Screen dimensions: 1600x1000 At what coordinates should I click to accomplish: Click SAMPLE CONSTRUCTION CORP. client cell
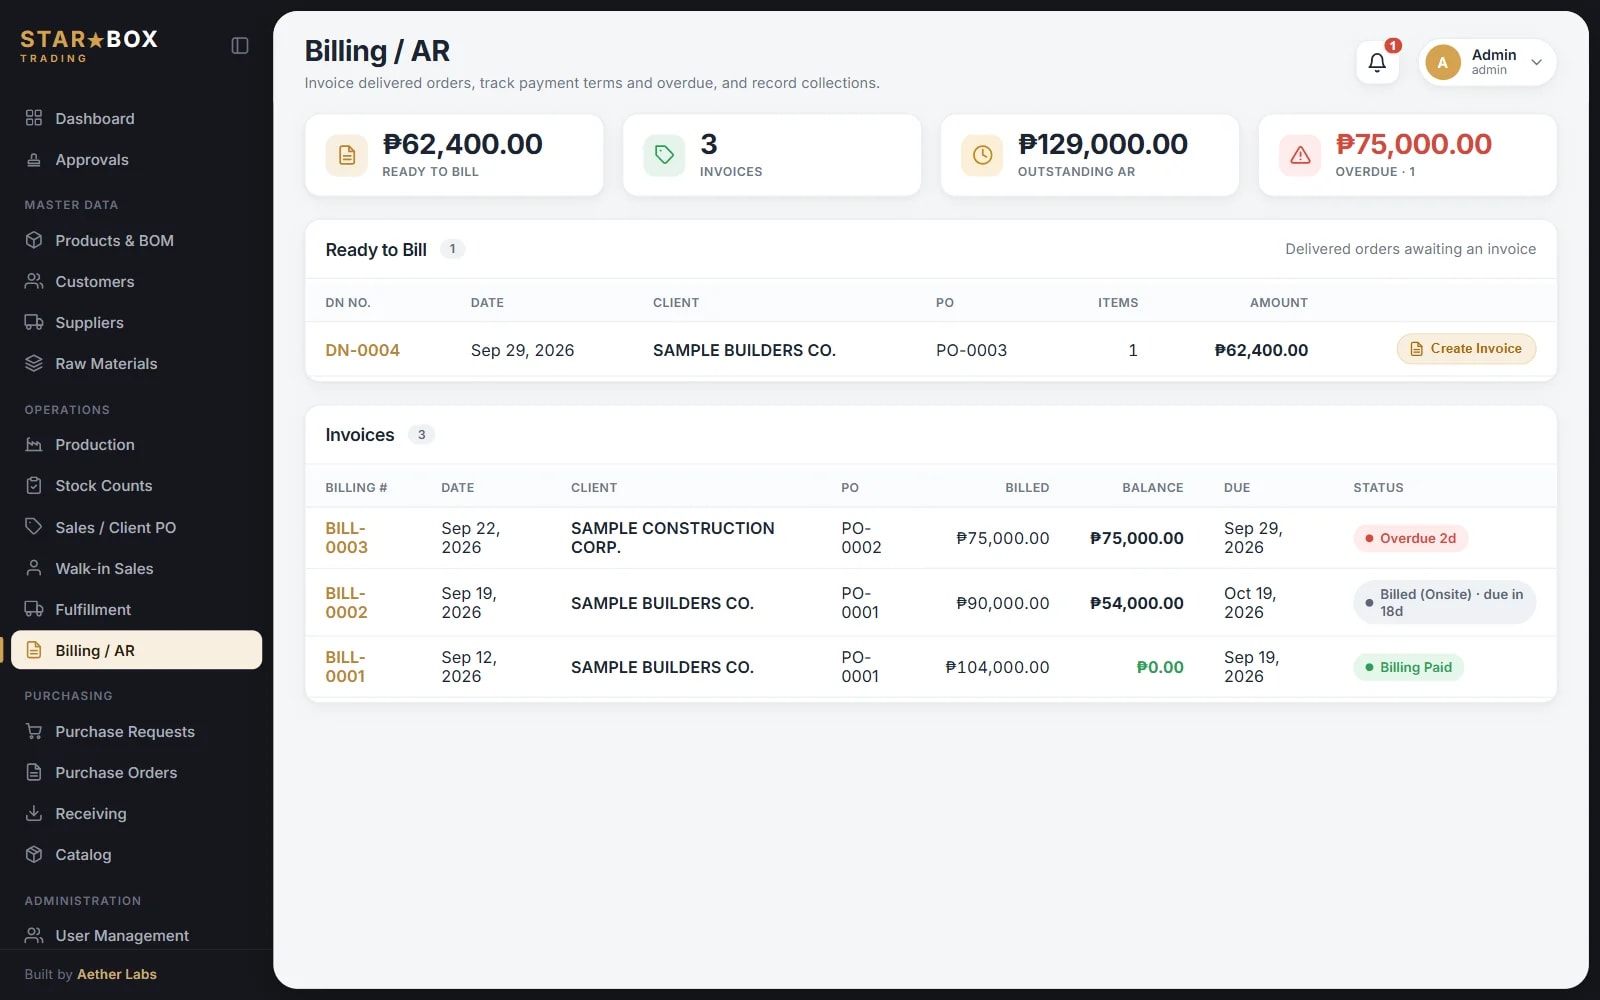pyautogui.click(x=673, y=538)
